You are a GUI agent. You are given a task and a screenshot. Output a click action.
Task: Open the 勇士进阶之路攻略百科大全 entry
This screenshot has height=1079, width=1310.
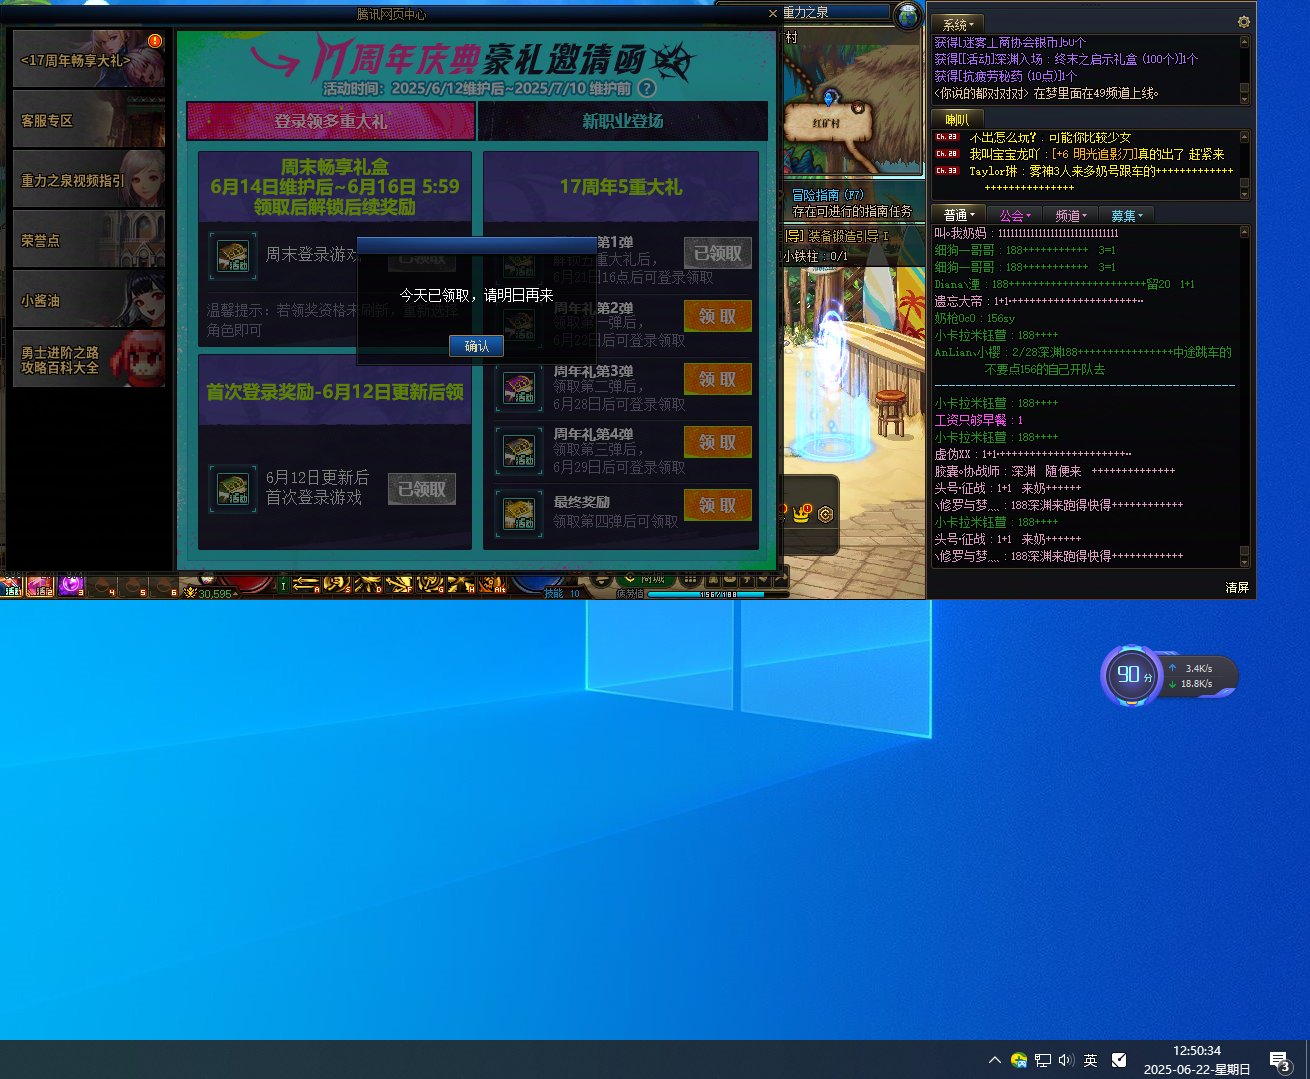[89, 359]
